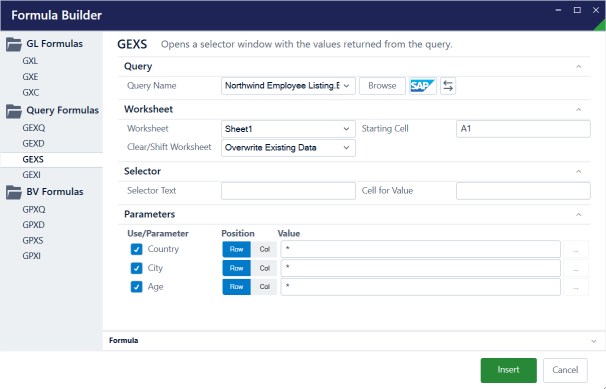Viewport: 606px width, 389px height.
Task: Uncheck the City parameter checkbox
Action: (x=136, y=268)
